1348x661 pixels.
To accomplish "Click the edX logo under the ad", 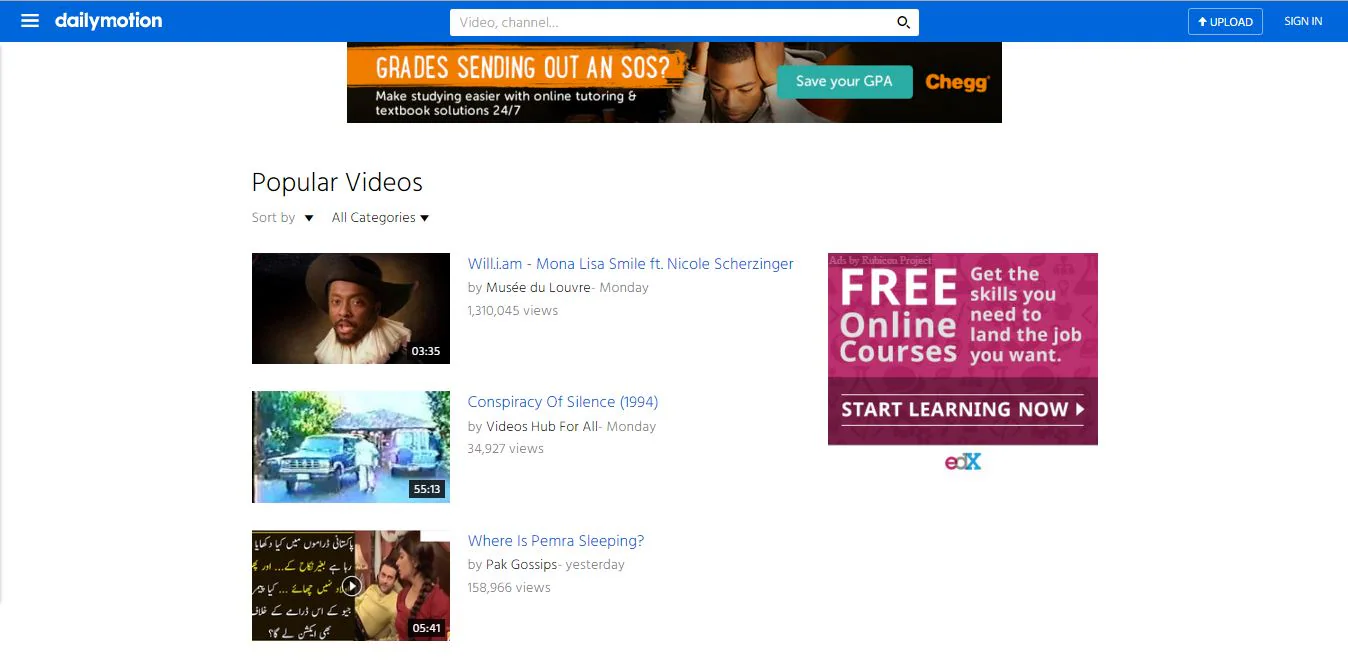I will tap(963, 461).
